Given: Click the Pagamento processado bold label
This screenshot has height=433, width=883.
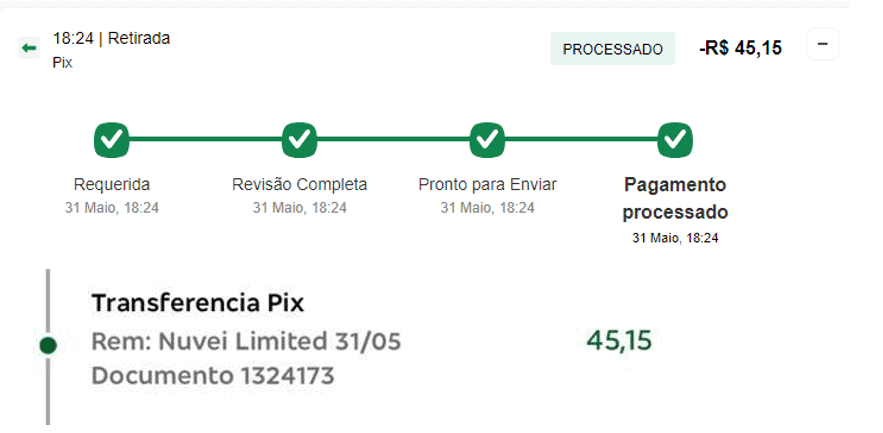Looking at the screenshot, I should pyautogui.click(x=675, y=199).
